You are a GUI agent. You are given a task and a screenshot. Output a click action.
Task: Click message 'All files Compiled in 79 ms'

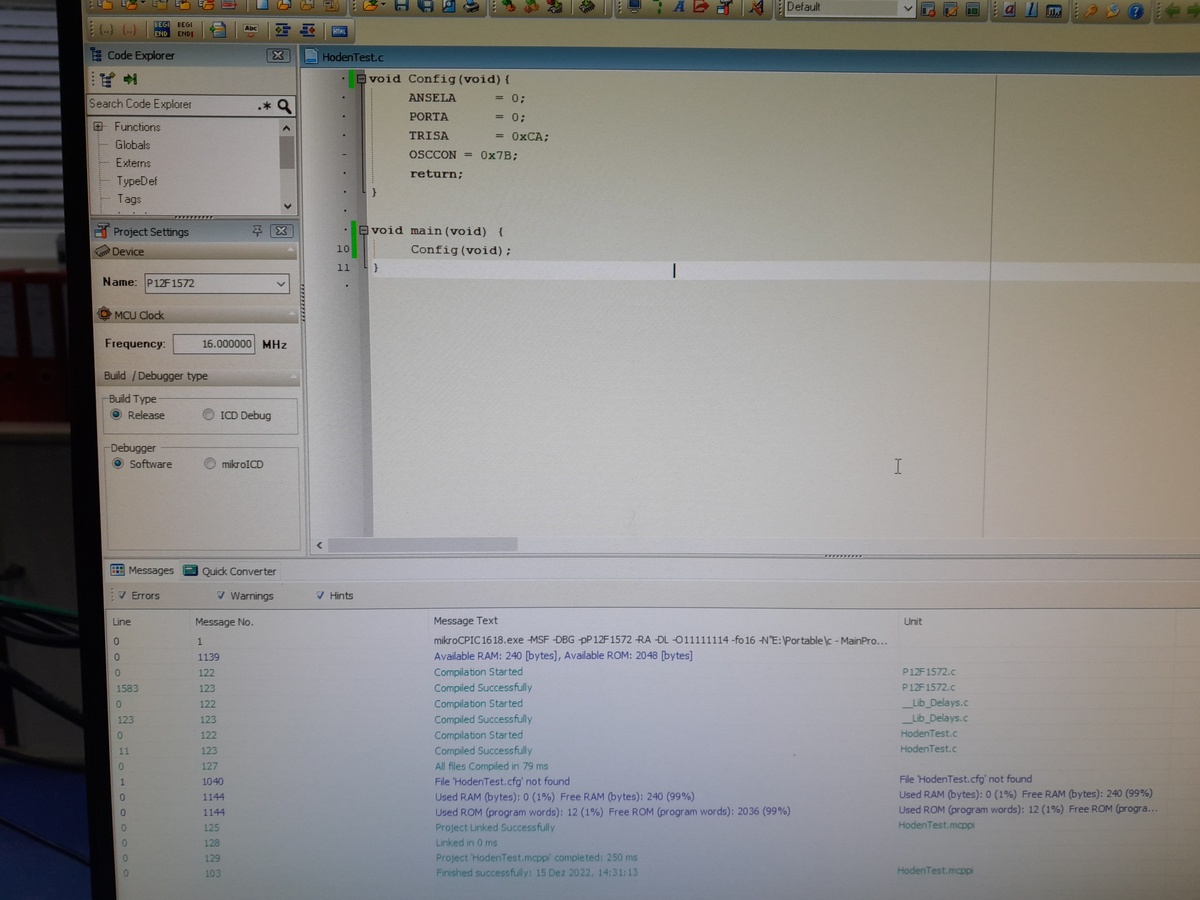click(x=491, y=766)
